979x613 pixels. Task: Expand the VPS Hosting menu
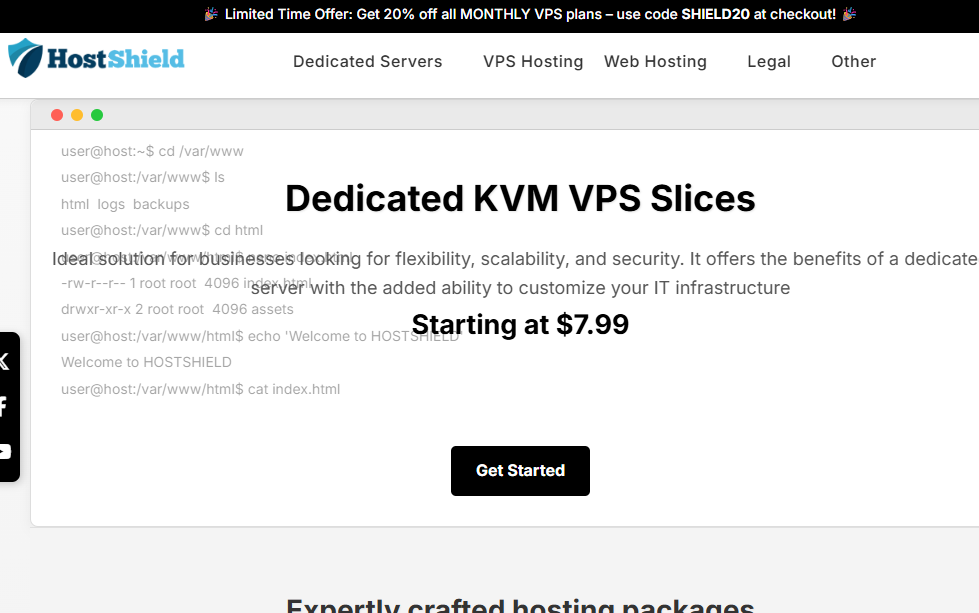pos(533,61)
